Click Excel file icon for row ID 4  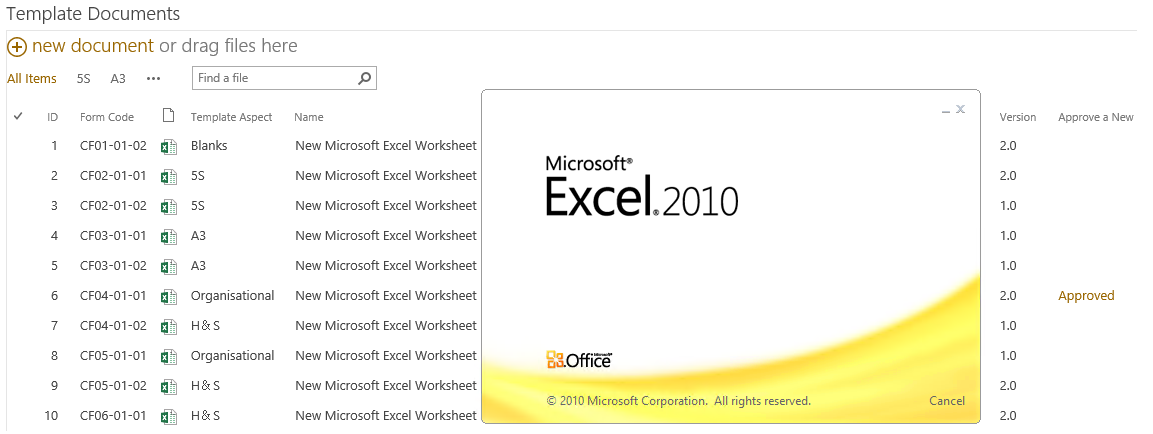169,236
